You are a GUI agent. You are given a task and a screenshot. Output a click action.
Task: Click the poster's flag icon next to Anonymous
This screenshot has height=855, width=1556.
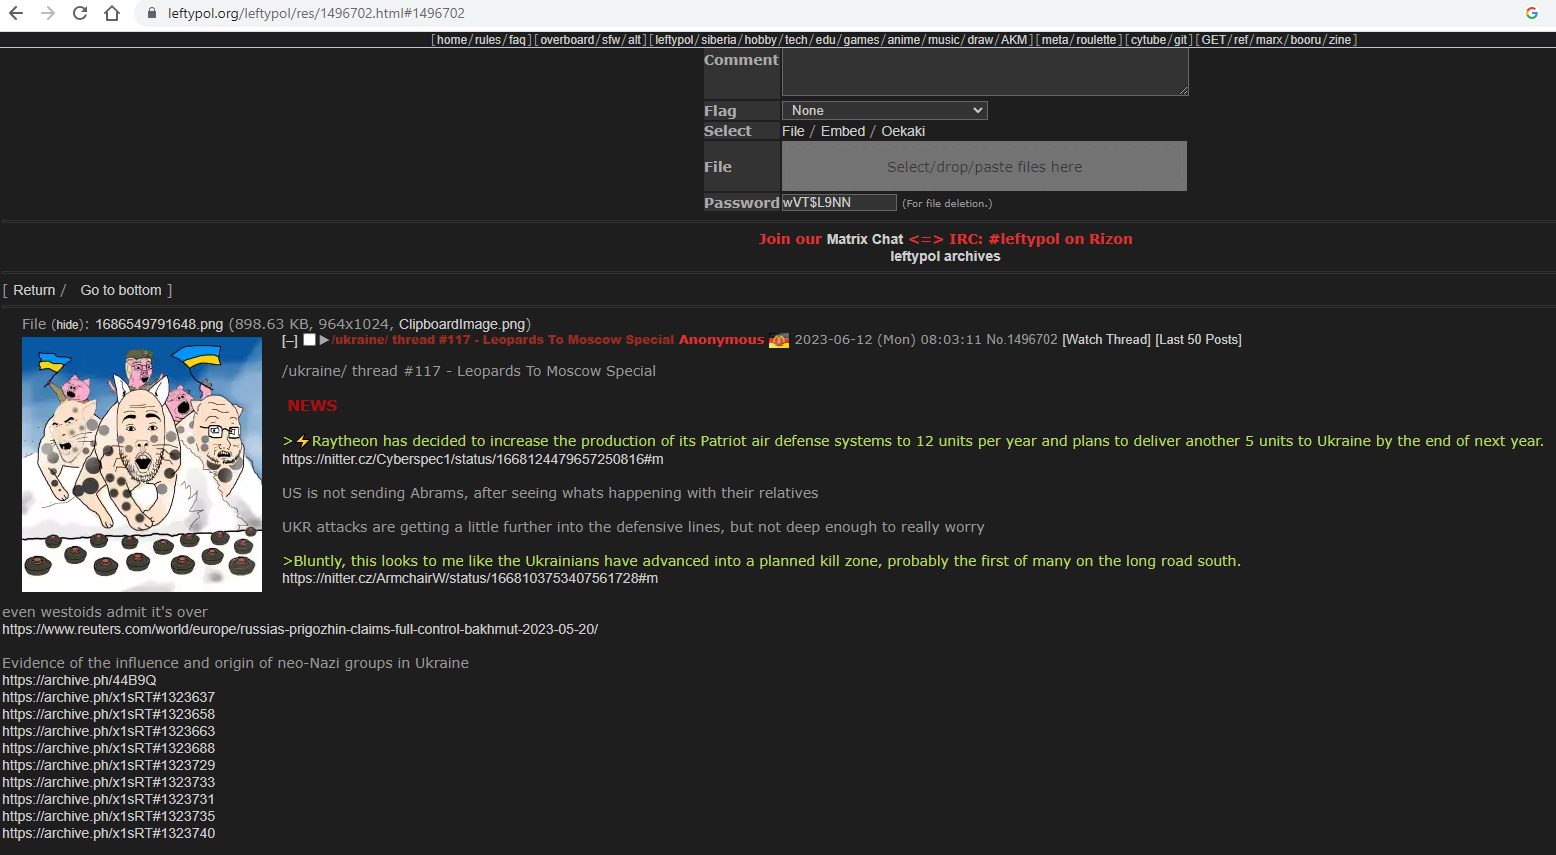(779, 340)
